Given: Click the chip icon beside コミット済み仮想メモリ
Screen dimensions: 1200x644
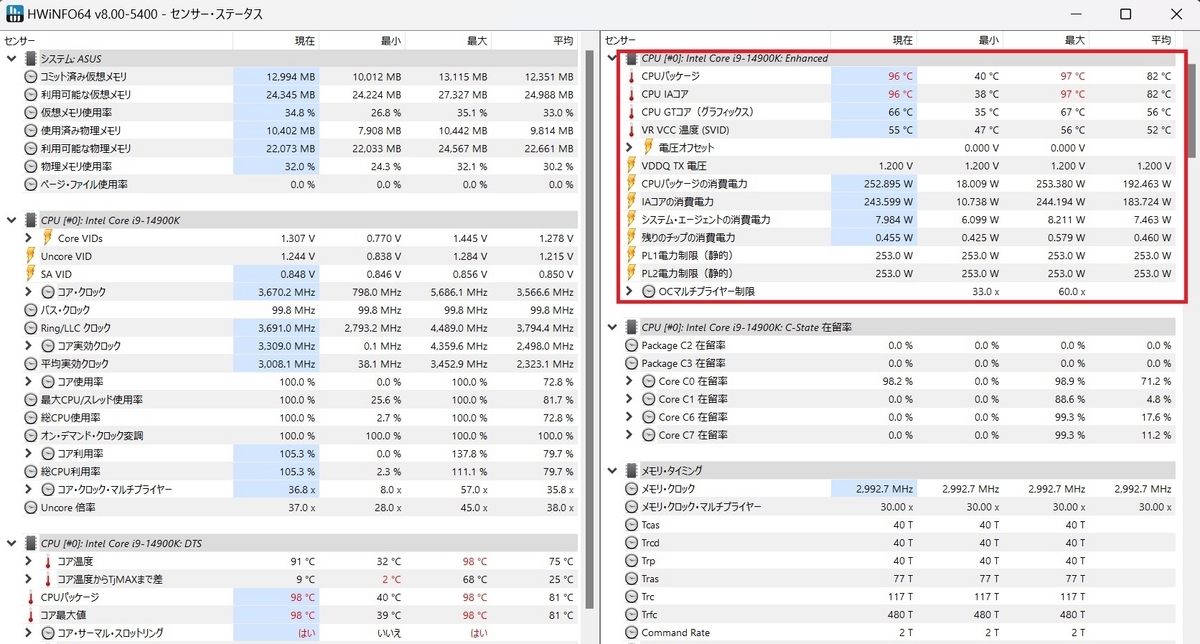Looking at the screenshot, I should pos(31,77).
